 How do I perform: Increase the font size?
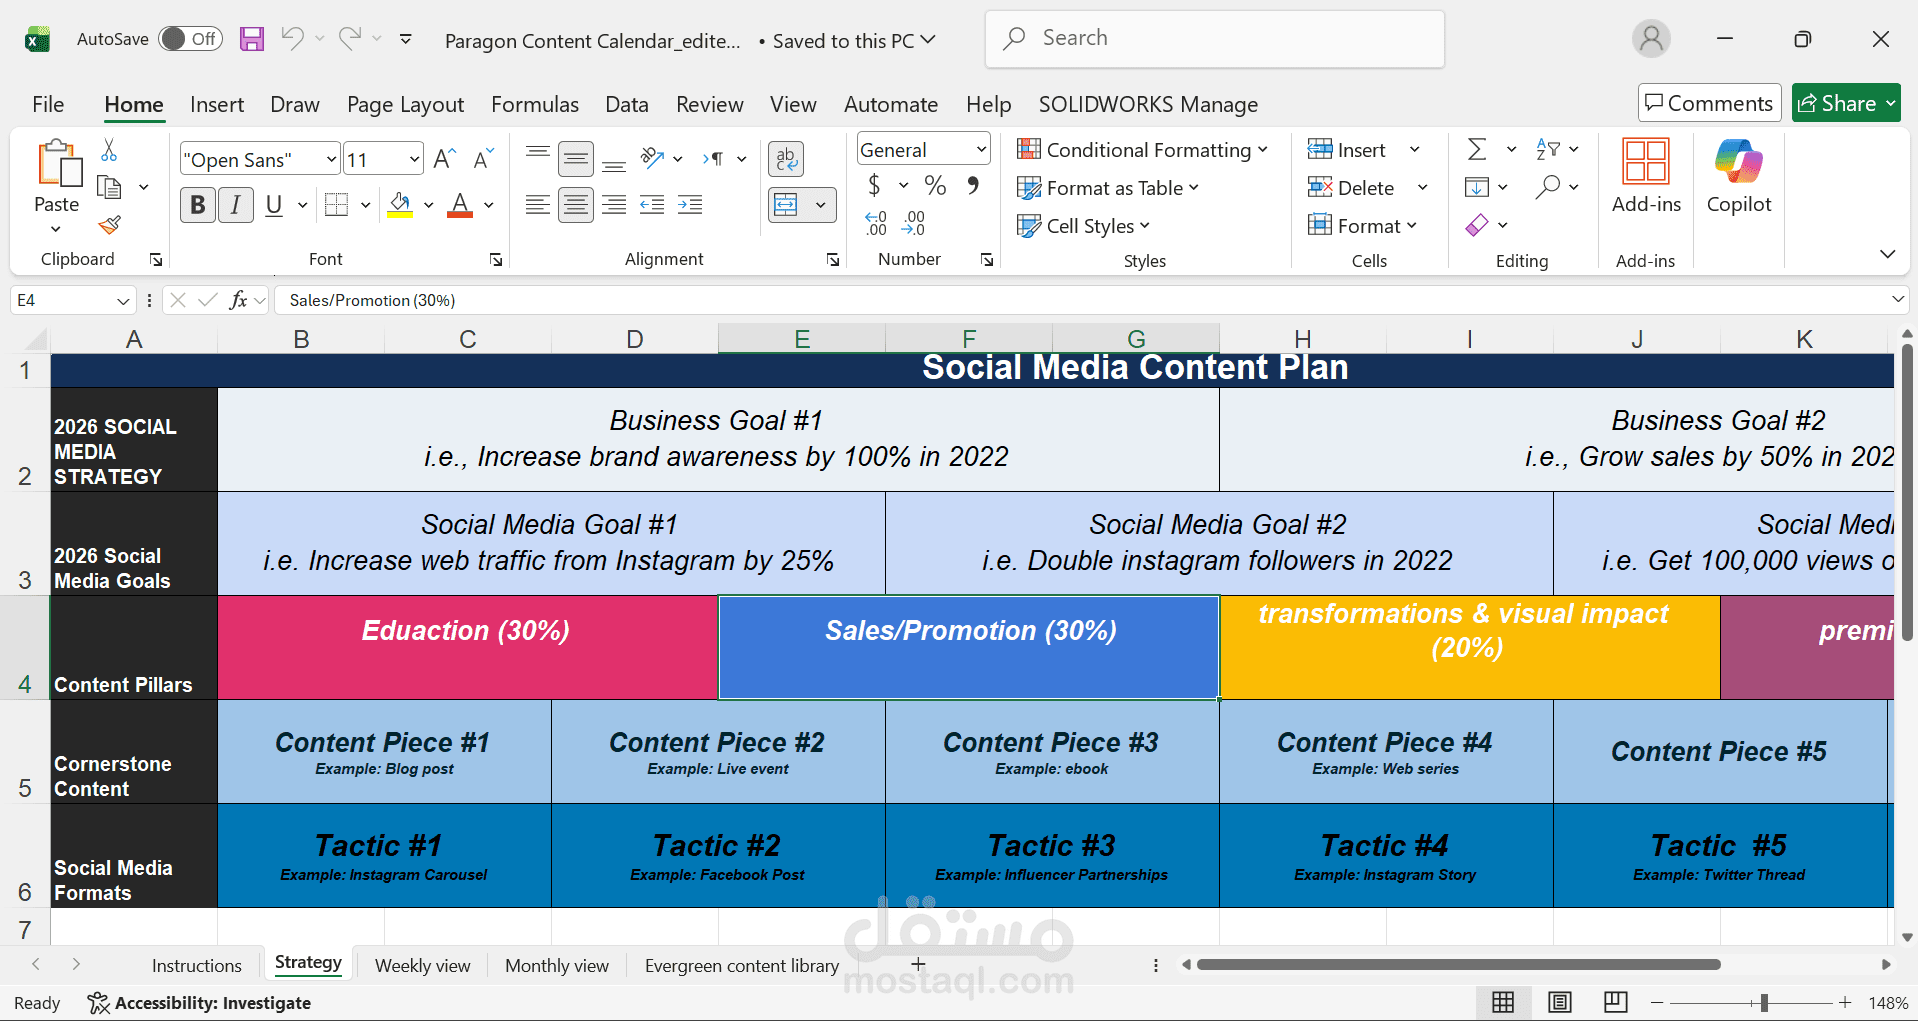click(x=442, y=157)
